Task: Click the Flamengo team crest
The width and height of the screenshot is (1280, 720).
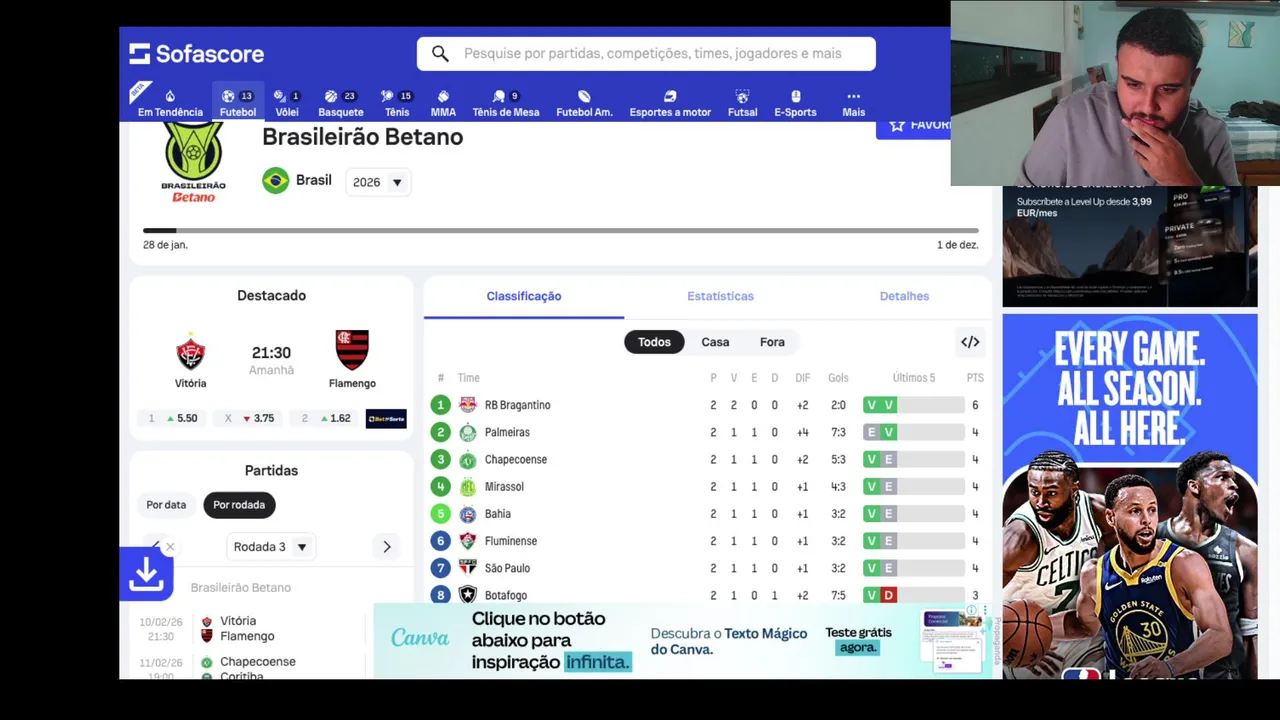Action: (x=352, y=350)
